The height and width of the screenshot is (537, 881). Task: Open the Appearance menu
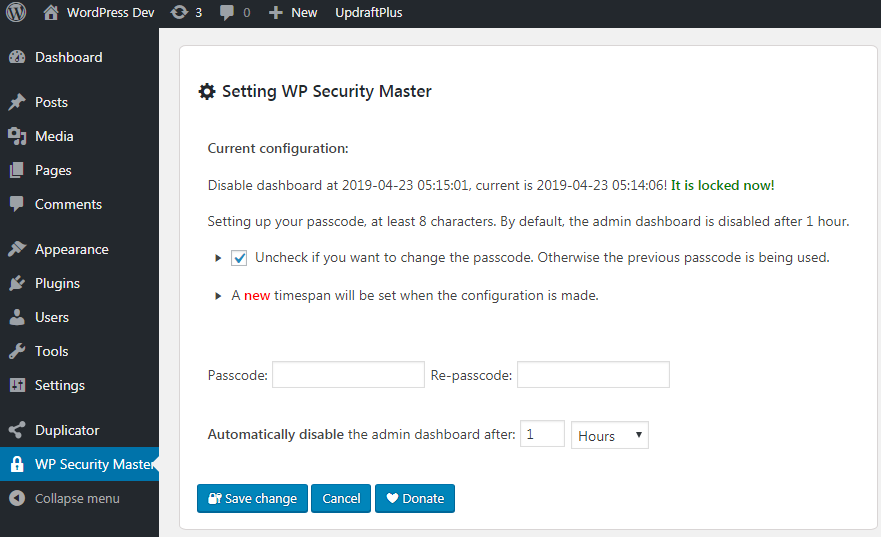point(71,249)
